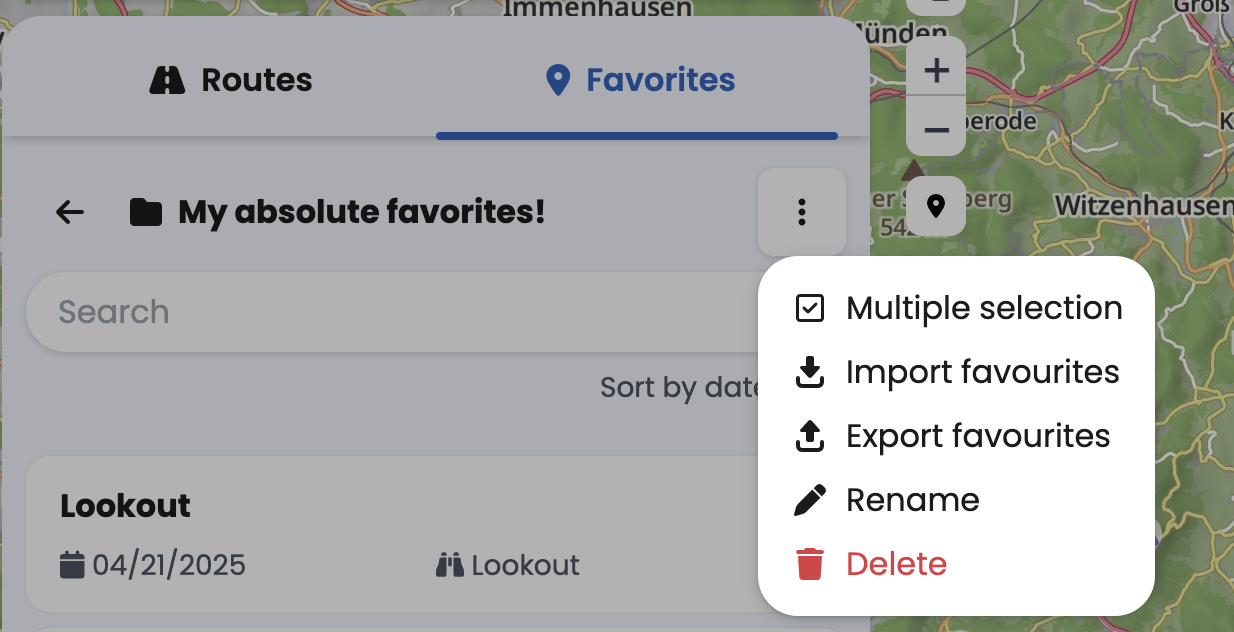
Task: Select Delete in the context menu
Action: pyautogui.click(x=896, y=564)
